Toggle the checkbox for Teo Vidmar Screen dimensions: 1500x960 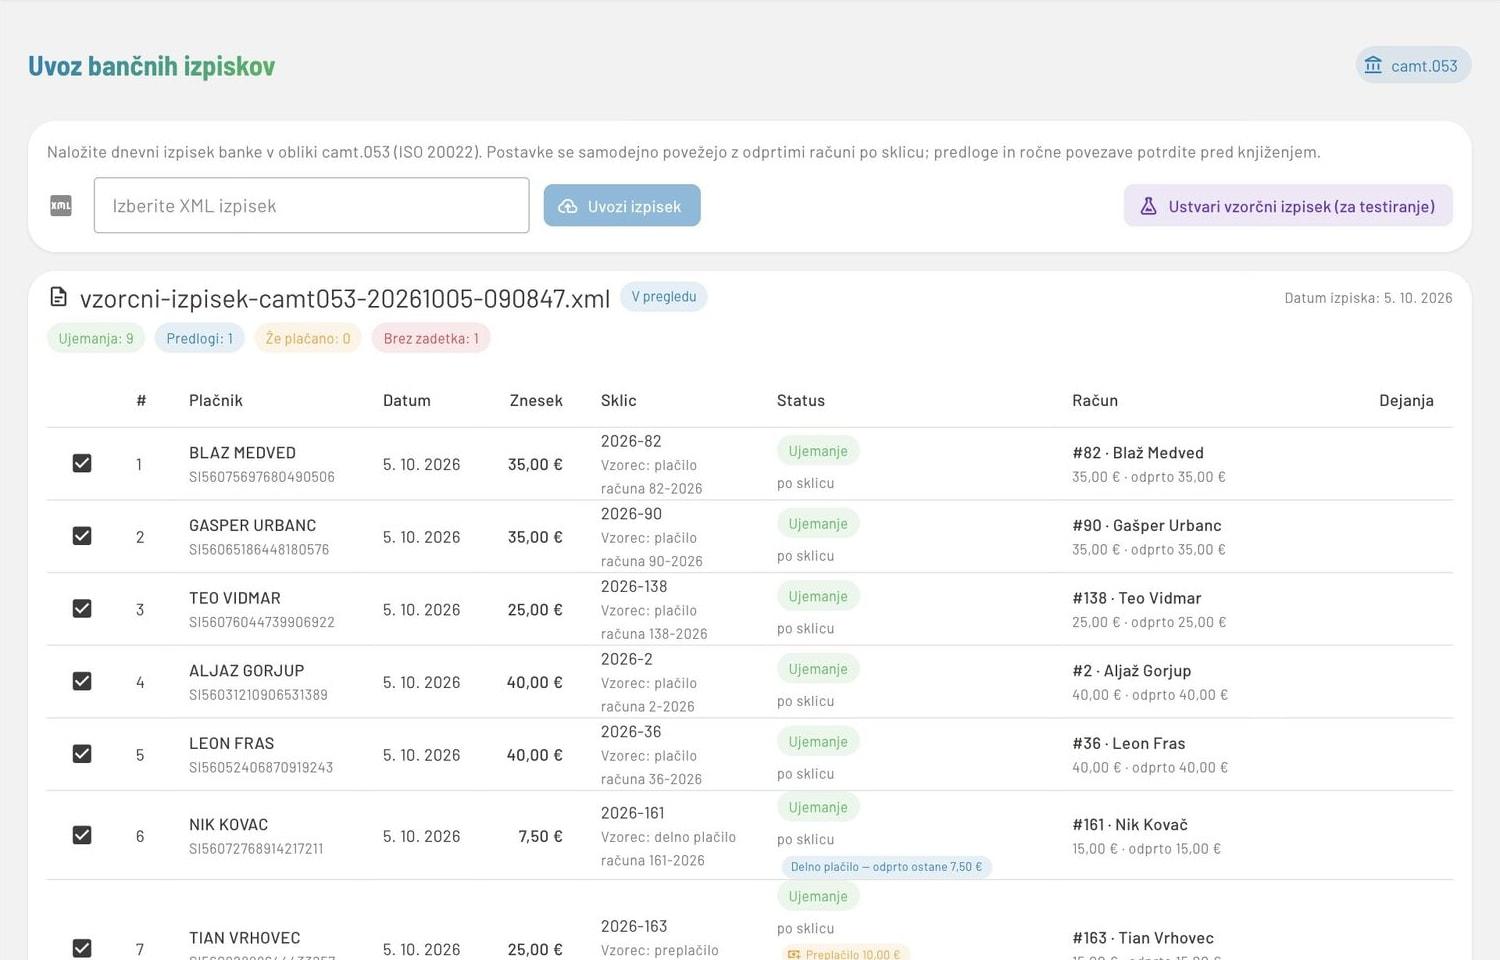(x=82, y=608)
